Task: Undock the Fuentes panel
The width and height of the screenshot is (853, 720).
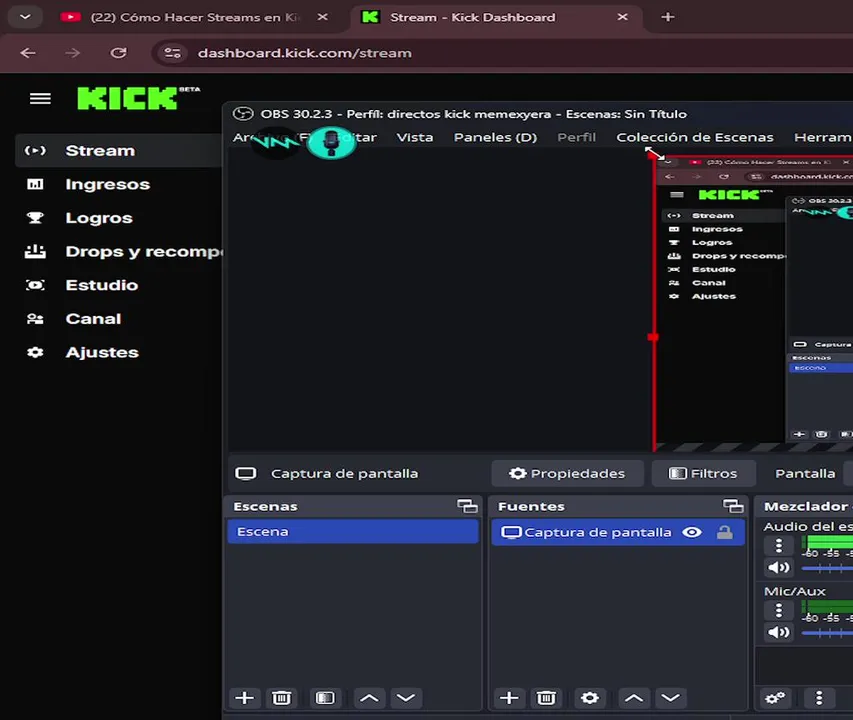Action: (x=733, y=506)
